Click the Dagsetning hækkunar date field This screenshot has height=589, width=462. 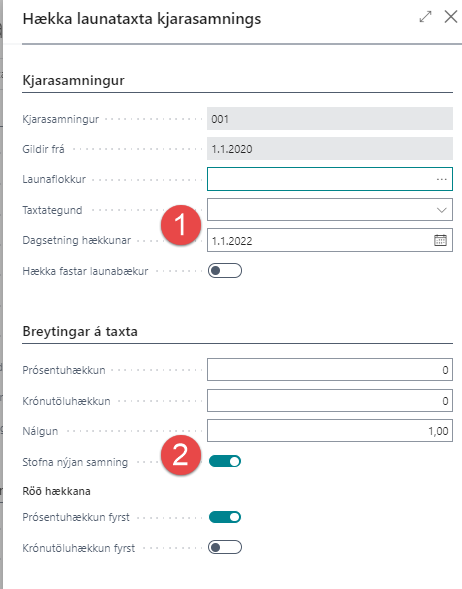point(320,240)
